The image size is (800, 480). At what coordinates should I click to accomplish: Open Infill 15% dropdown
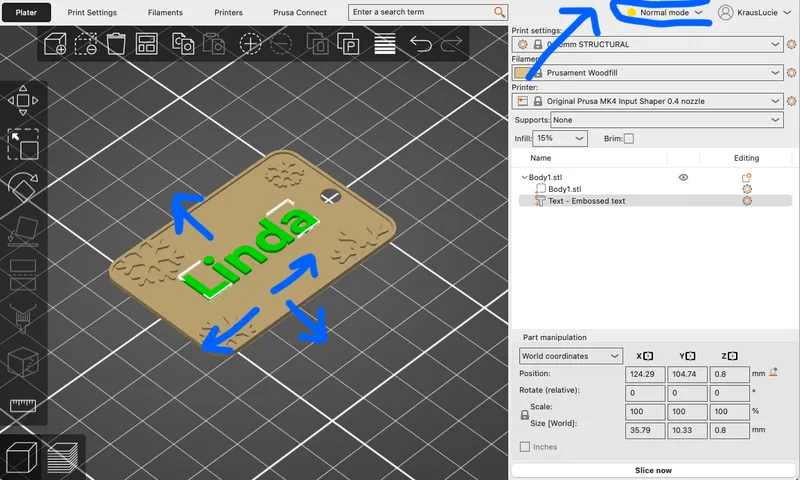(x=560, y=138)
